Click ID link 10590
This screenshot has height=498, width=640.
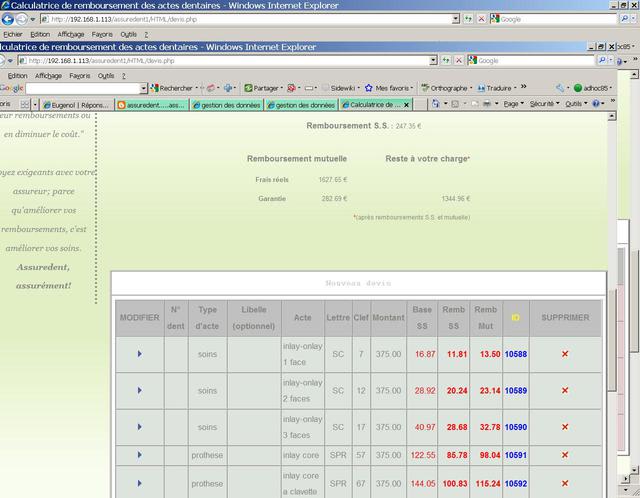(x=515, y=427)
